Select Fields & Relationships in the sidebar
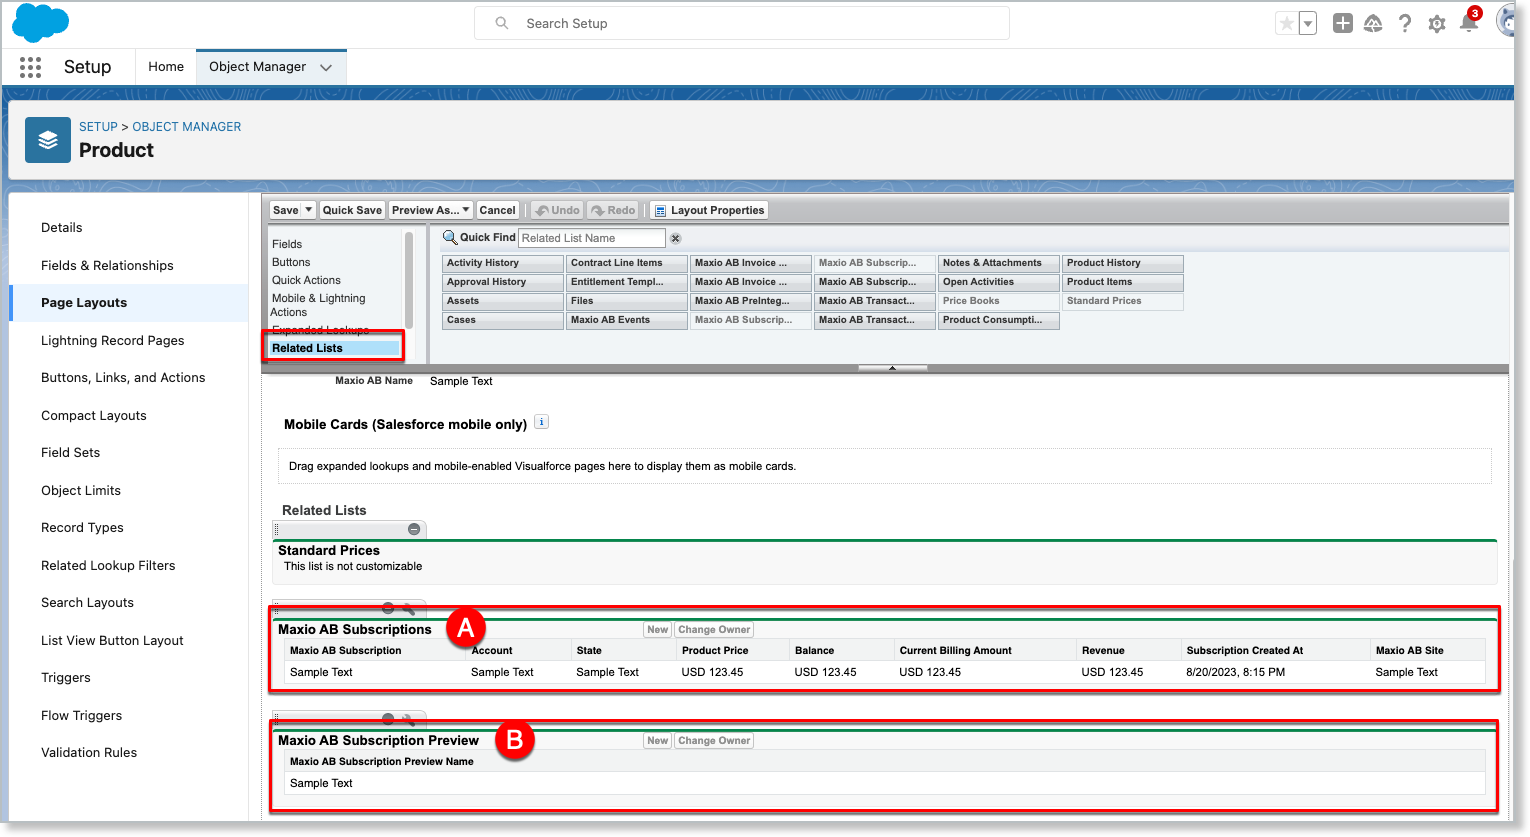The height and width of the screenshot is (837, 1530). pyautogui.click(x=107, y=265)
